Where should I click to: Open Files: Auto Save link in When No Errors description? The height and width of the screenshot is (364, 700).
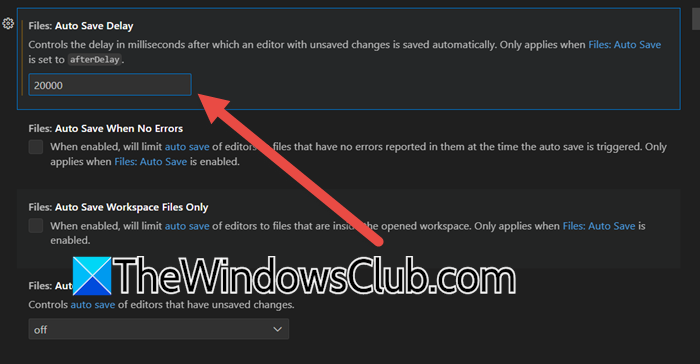pyautogui.click(x=150, y=162)
